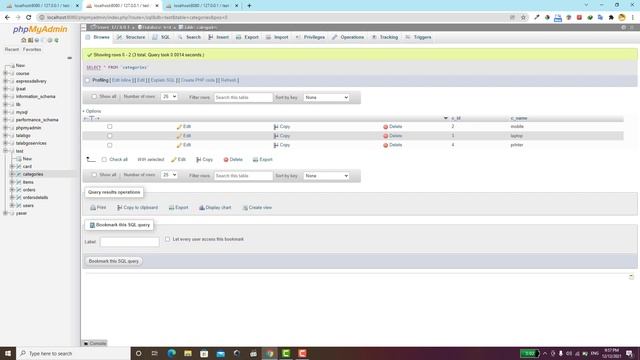Screen dimensions: 640x360
Task: Click Create view
Action: 257,207
